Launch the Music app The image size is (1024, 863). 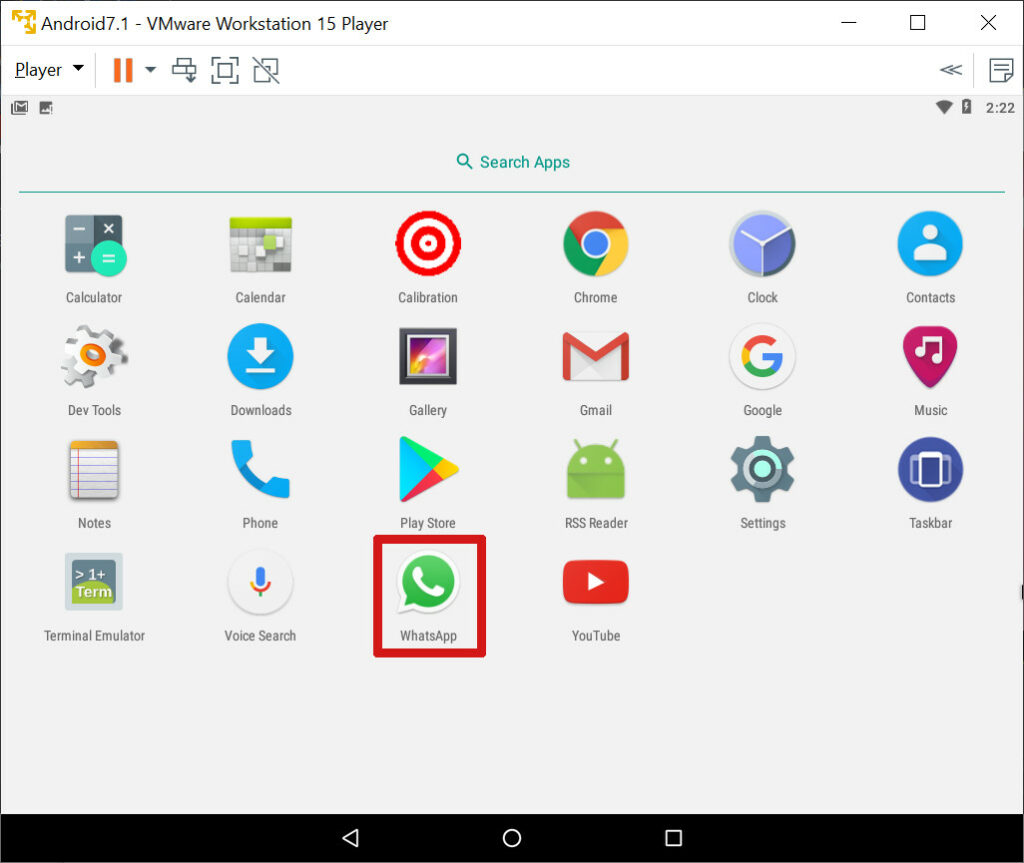[930, 357]
